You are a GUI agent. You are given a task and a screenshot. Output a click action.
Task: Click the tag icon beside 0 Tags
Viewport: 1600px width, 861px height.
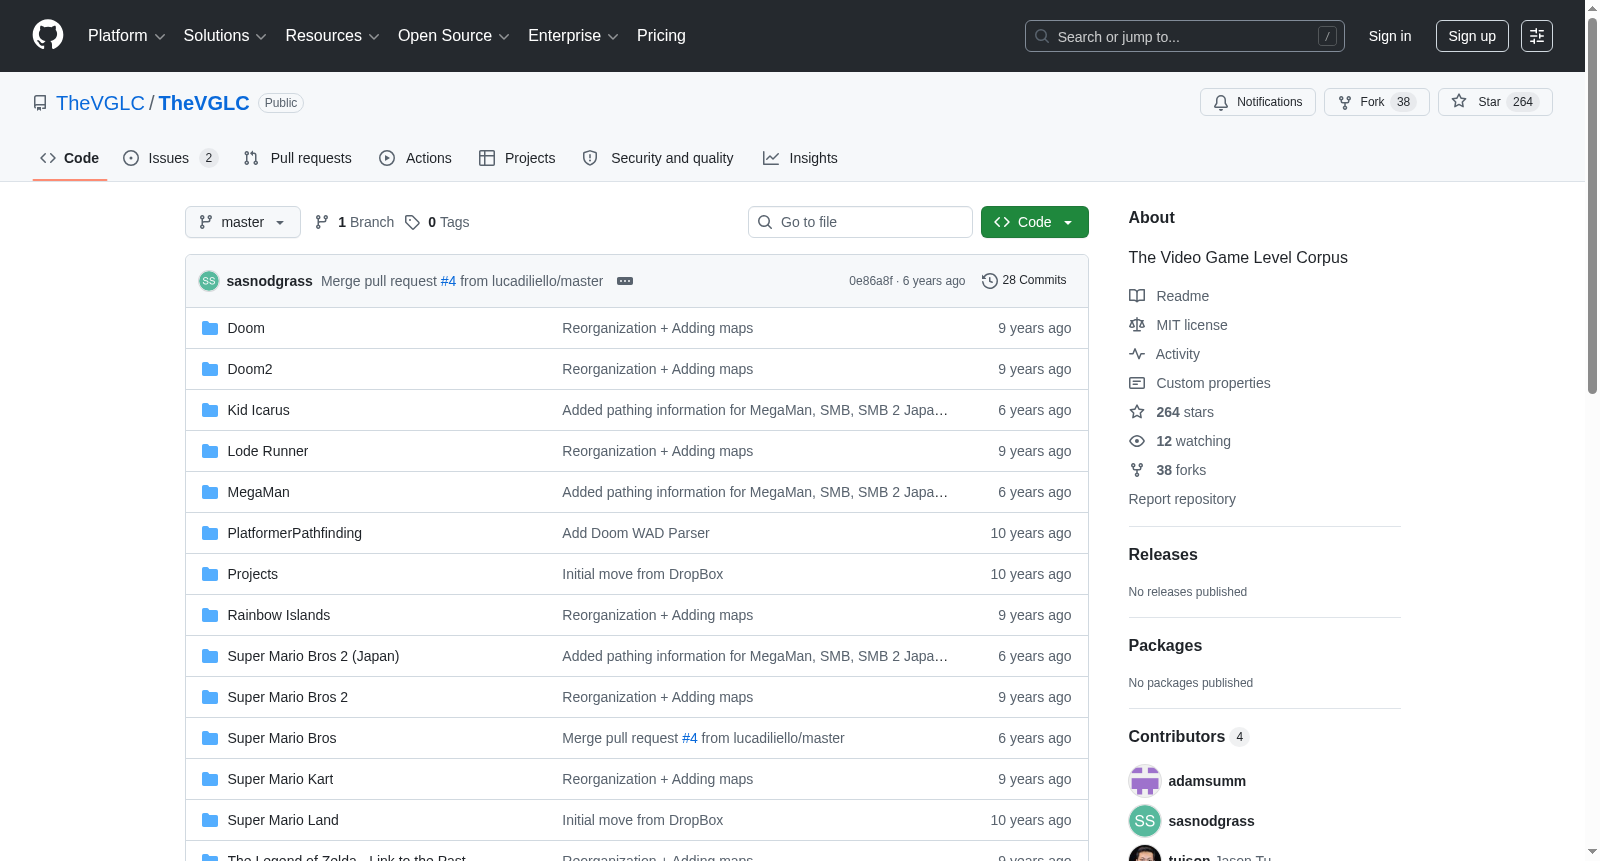pos(412,222)
